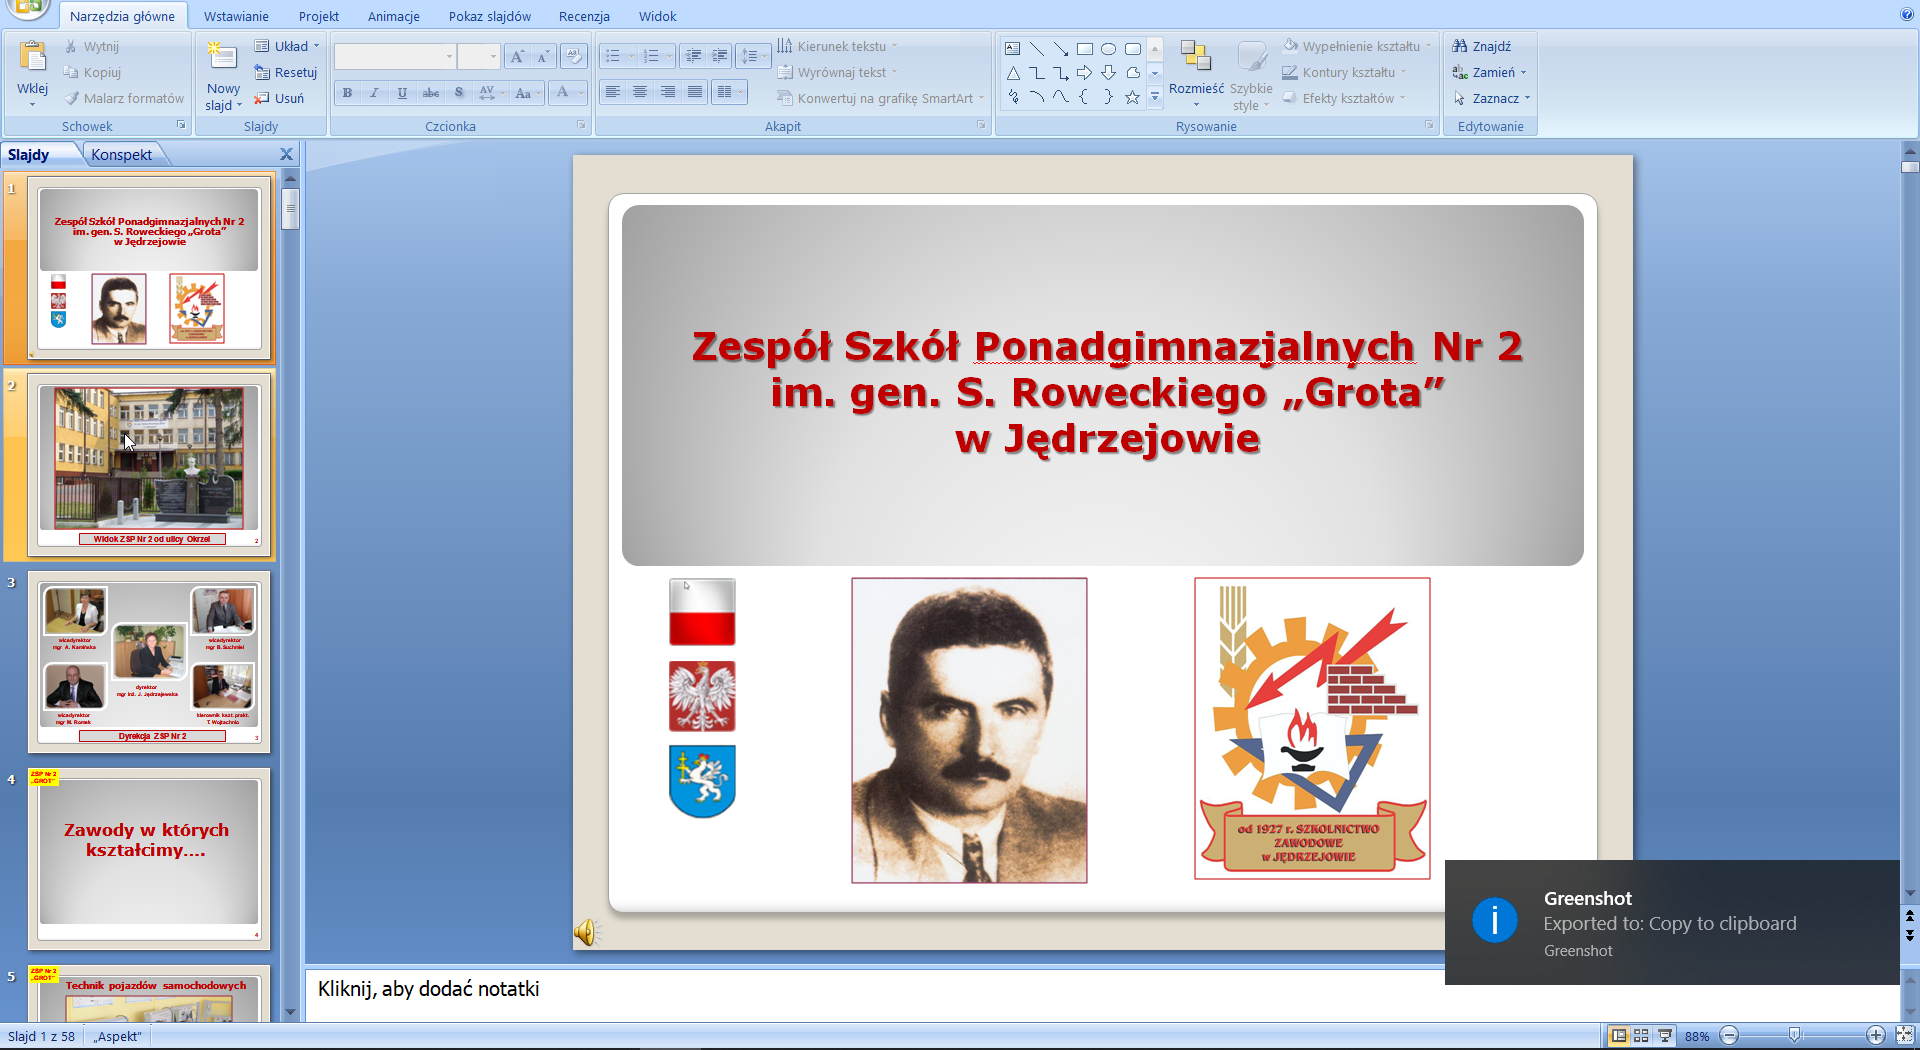Click the zoom in plus button

click(1876, 1036)
